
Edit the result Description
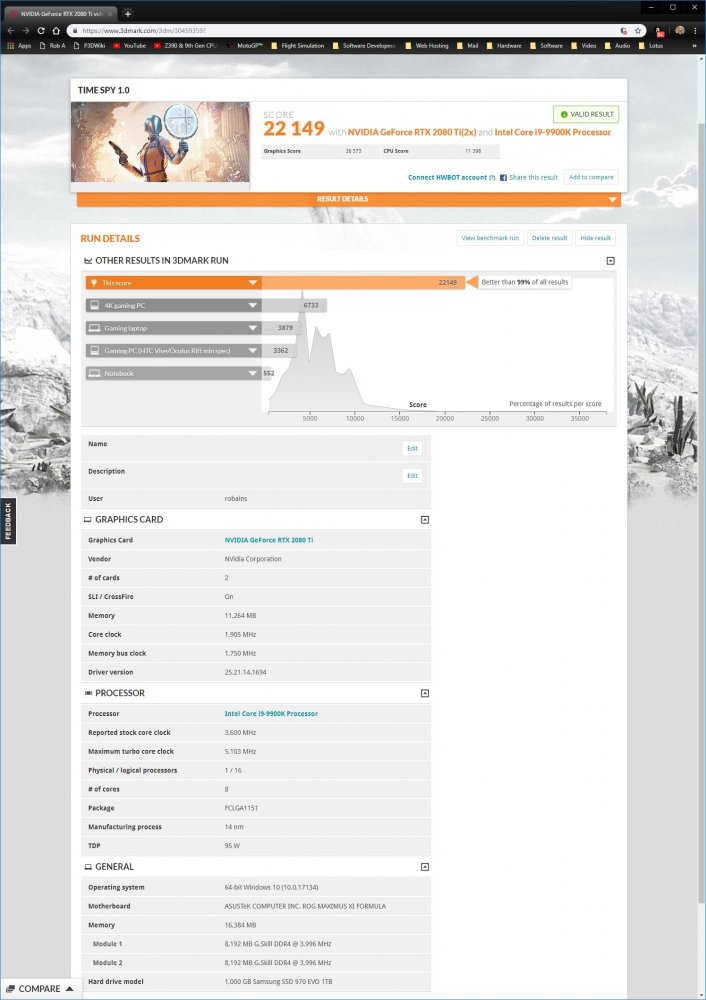(x=412, y=476)
